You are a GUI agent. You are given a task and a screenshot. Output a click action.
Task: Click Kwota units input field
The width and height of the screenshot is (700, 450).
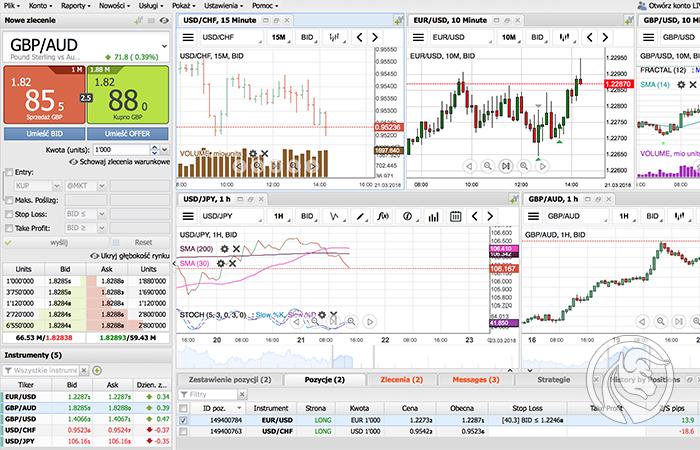click(121, 150)
